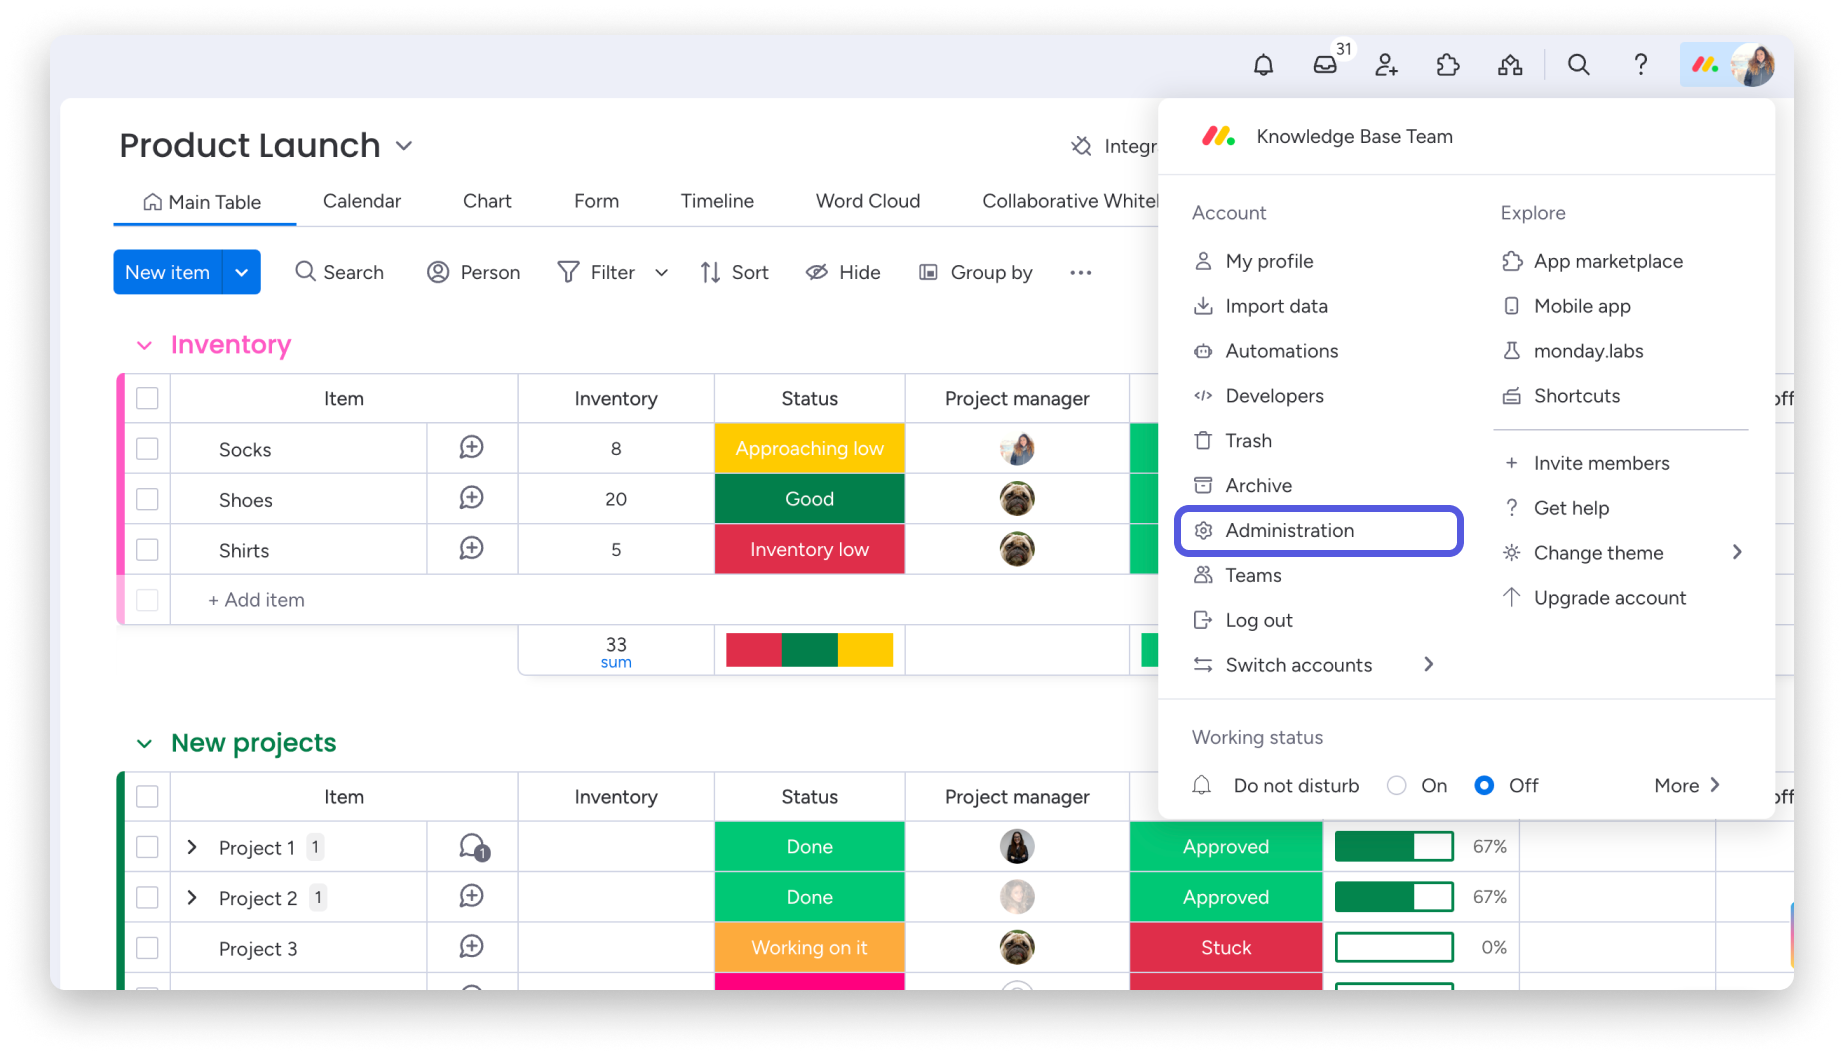Select all items in New projects checkbox
The width and height of the screenshot is (1844, 1053).
[x=147, y=796]
